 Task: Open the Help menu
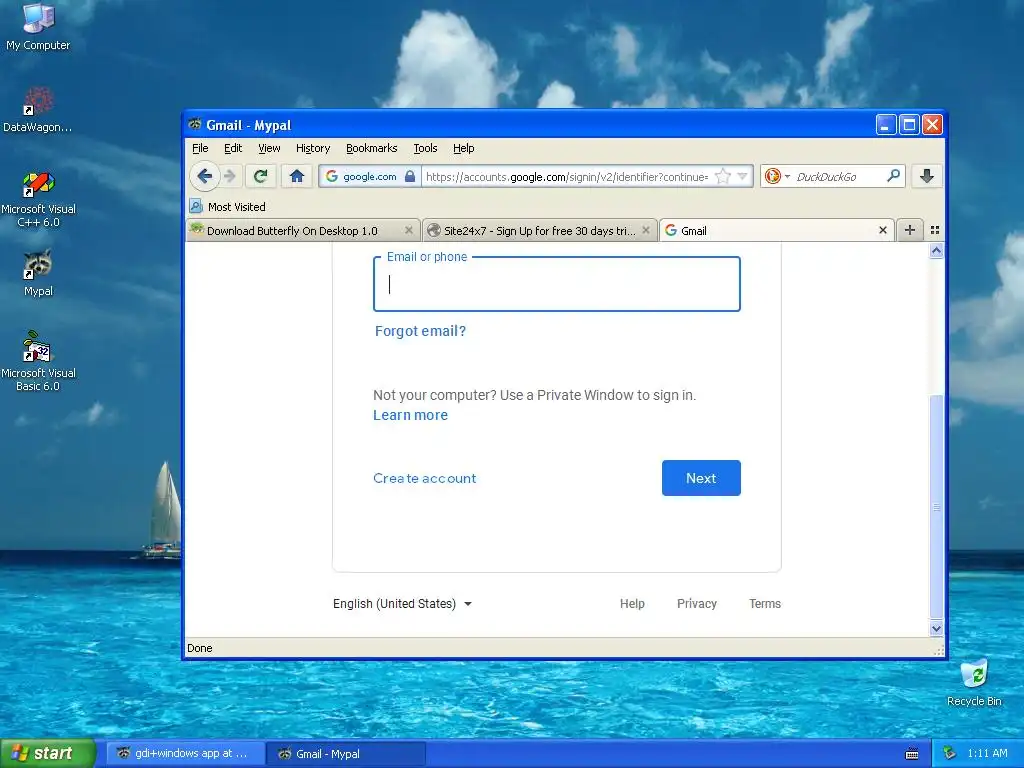tap(464, 148)
